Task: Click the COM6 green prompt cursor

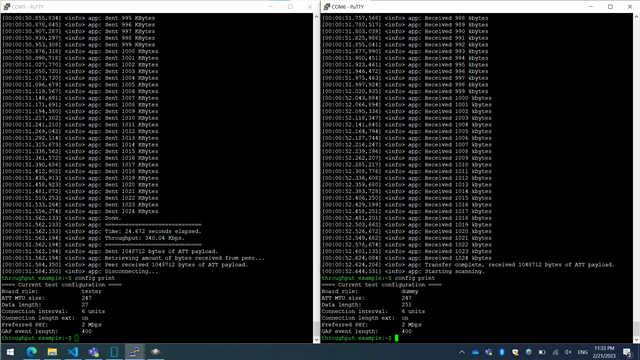Action: point(396,338)
